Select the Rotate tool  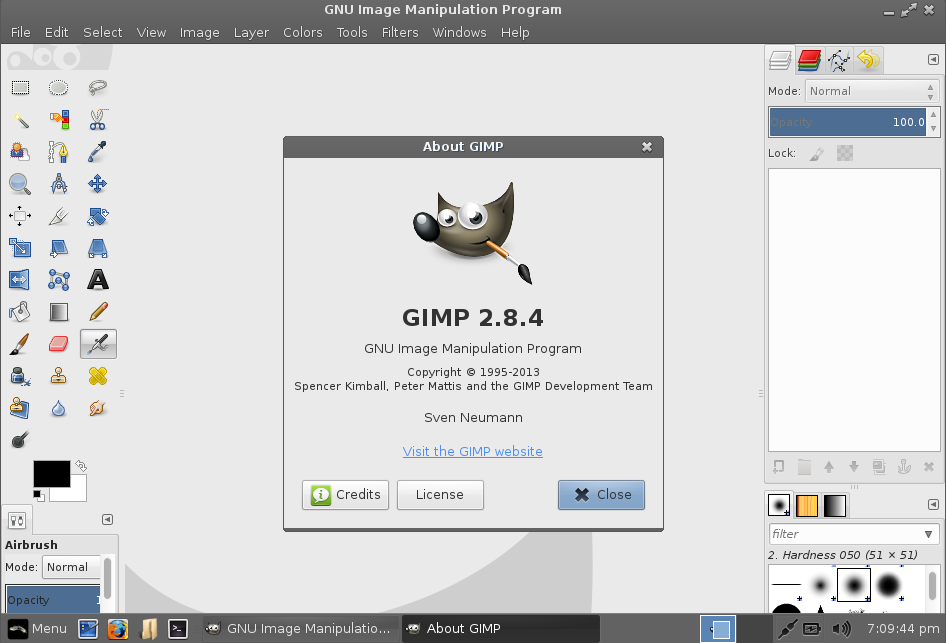[98, 216]
